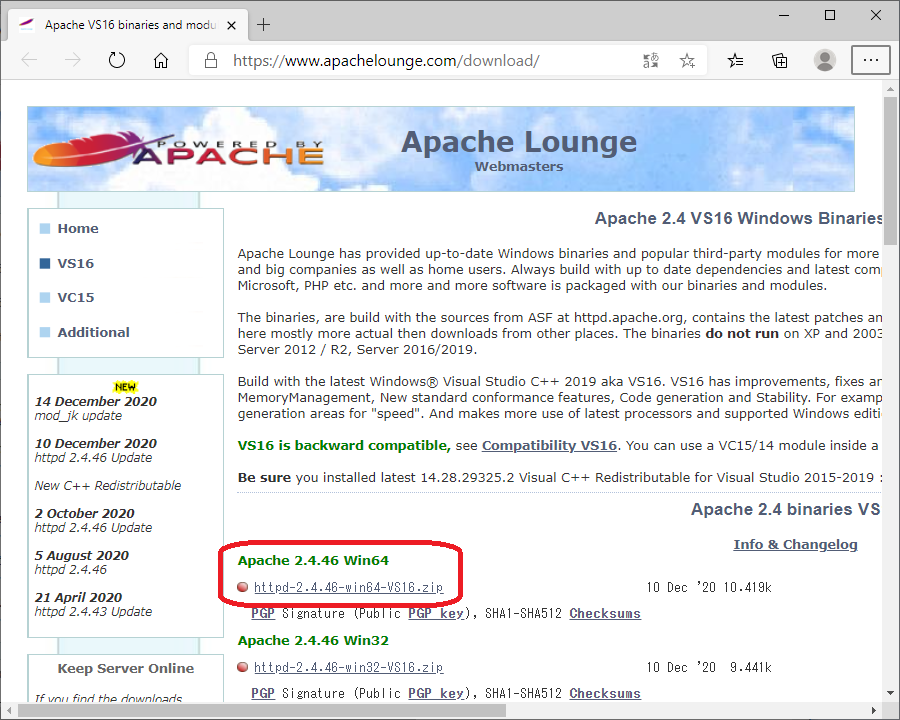Select VC15 in the sidebar menu
The height and width of the screenshot is (720, 900).
(75, 297)
